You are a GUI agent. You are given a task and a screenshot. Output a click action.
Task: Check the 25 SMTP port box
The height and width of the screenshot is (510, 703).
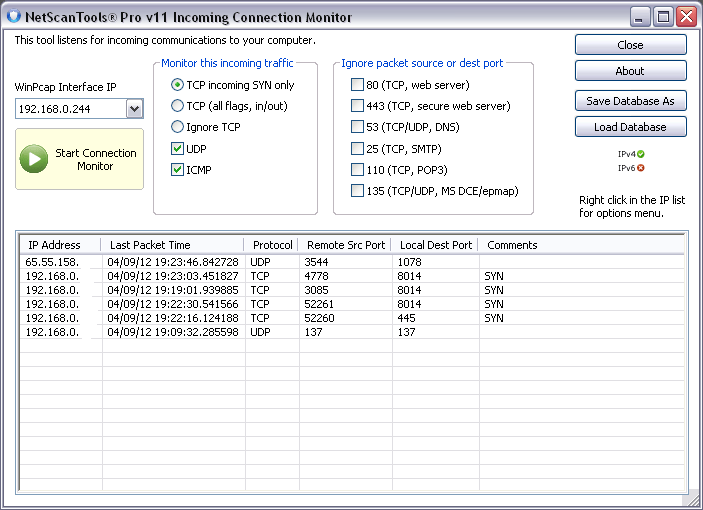pos(357,148)
